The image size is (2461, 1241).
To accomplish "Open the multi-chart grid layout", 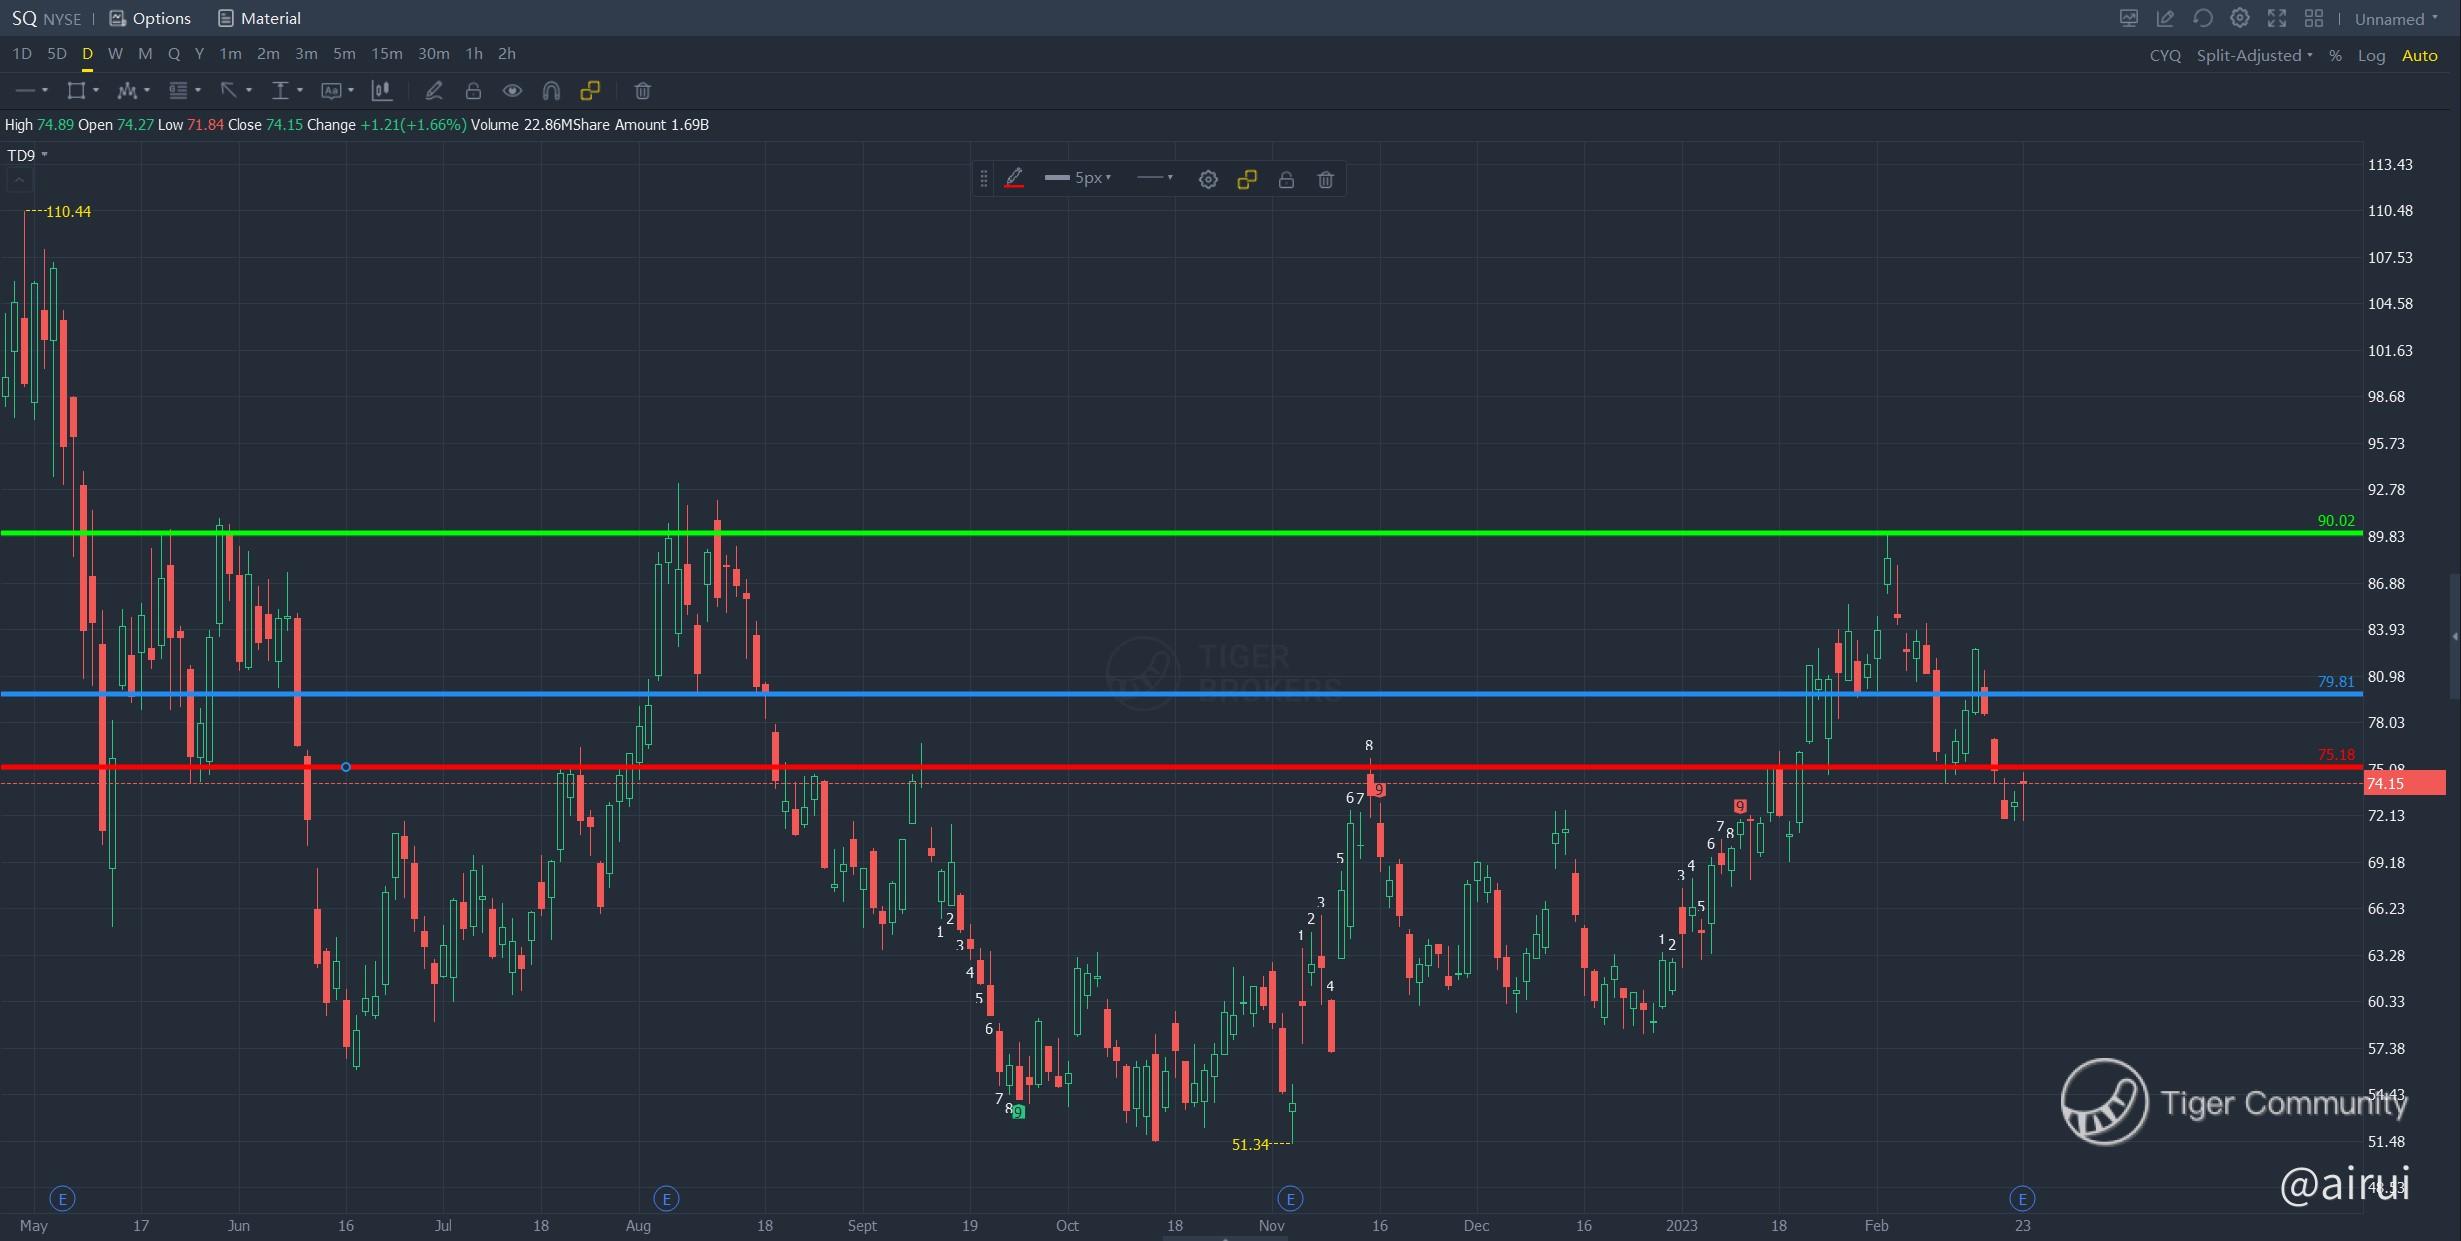I will [x=2314, y=18].
